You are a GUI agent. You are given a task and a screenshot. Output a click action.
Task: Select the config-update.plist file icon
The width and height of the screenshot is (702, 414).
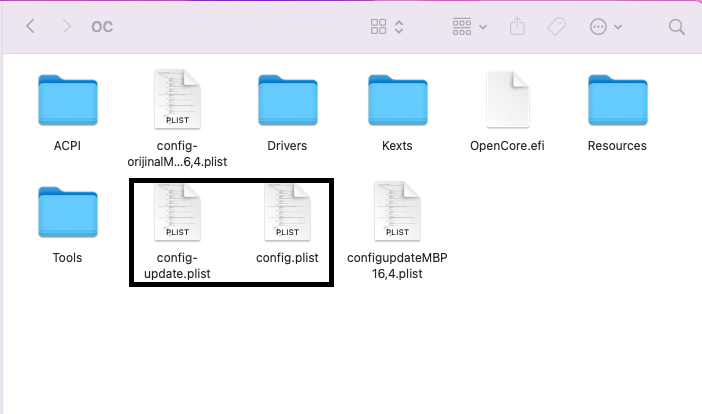177,212
